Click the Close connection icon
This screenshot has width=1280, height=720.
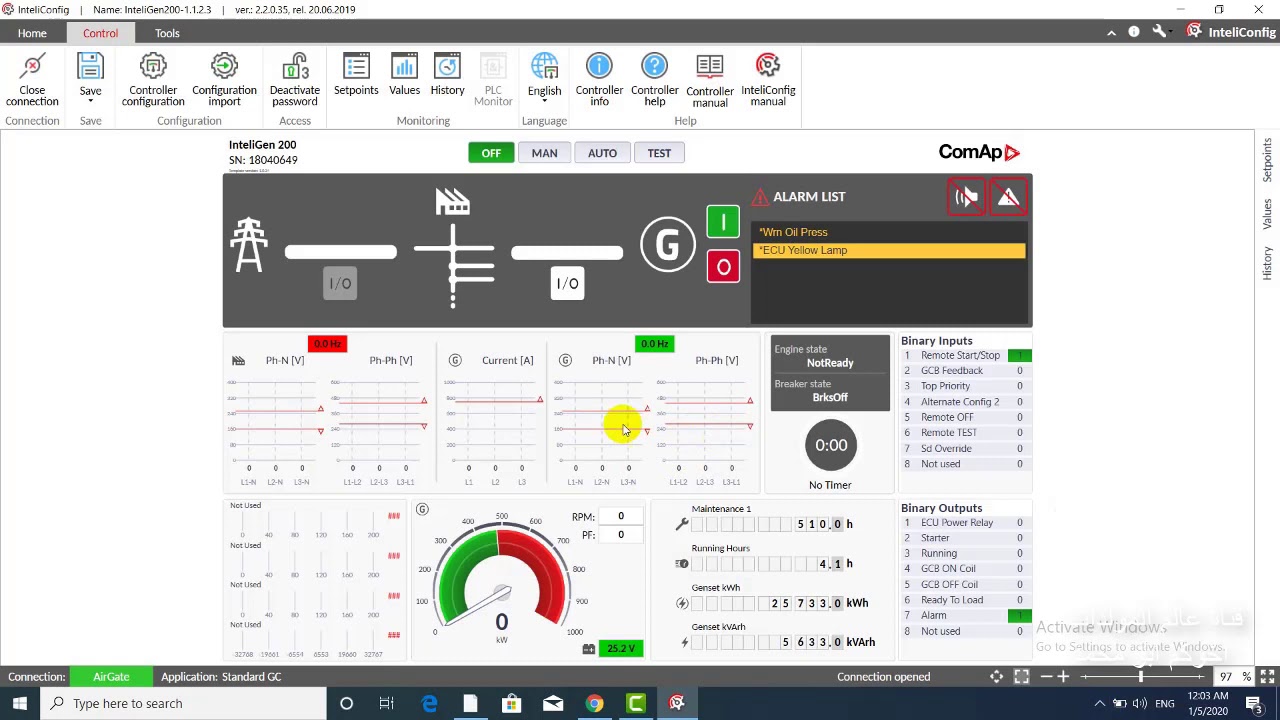[x=32, y=79]
